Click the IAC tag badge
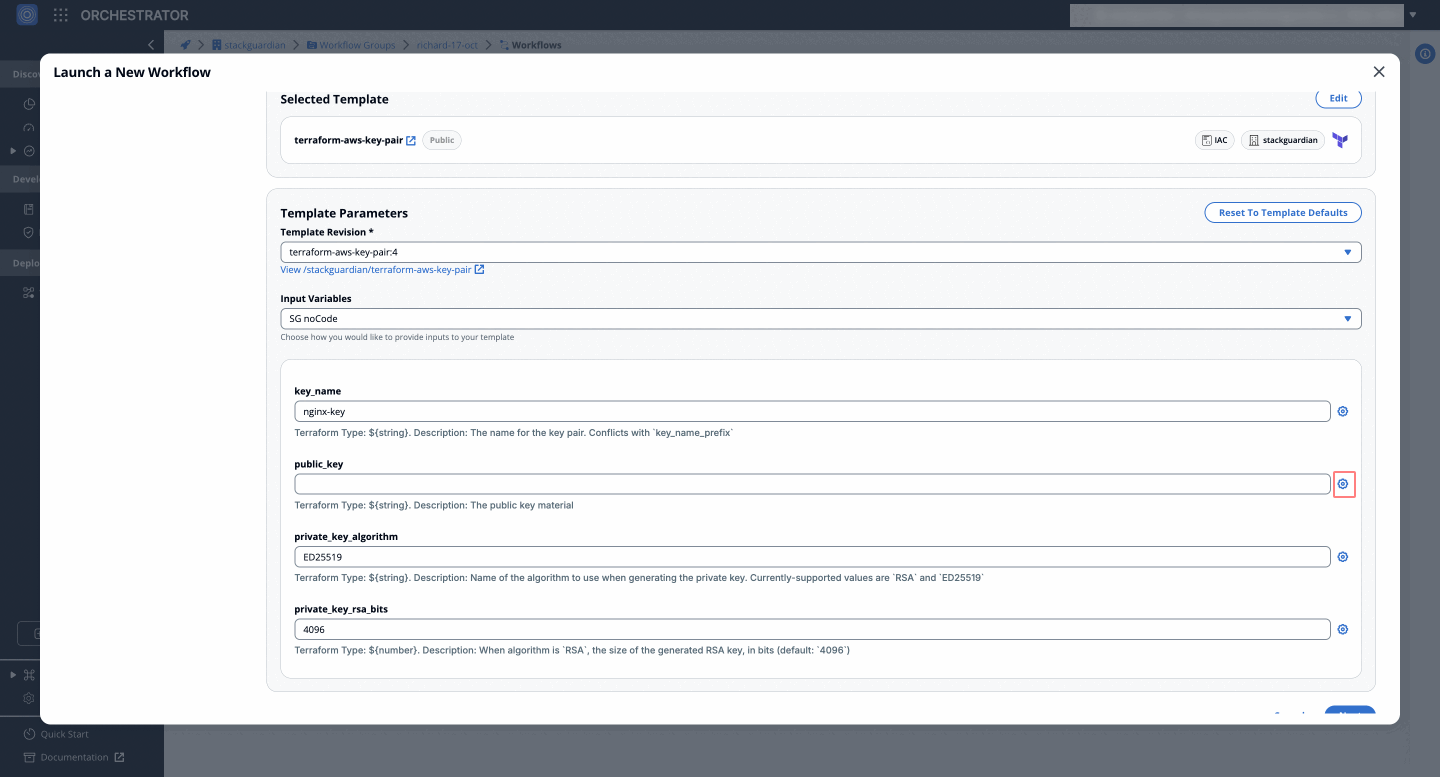This screenshot has width=1440, height=777. click(1214, 141)
